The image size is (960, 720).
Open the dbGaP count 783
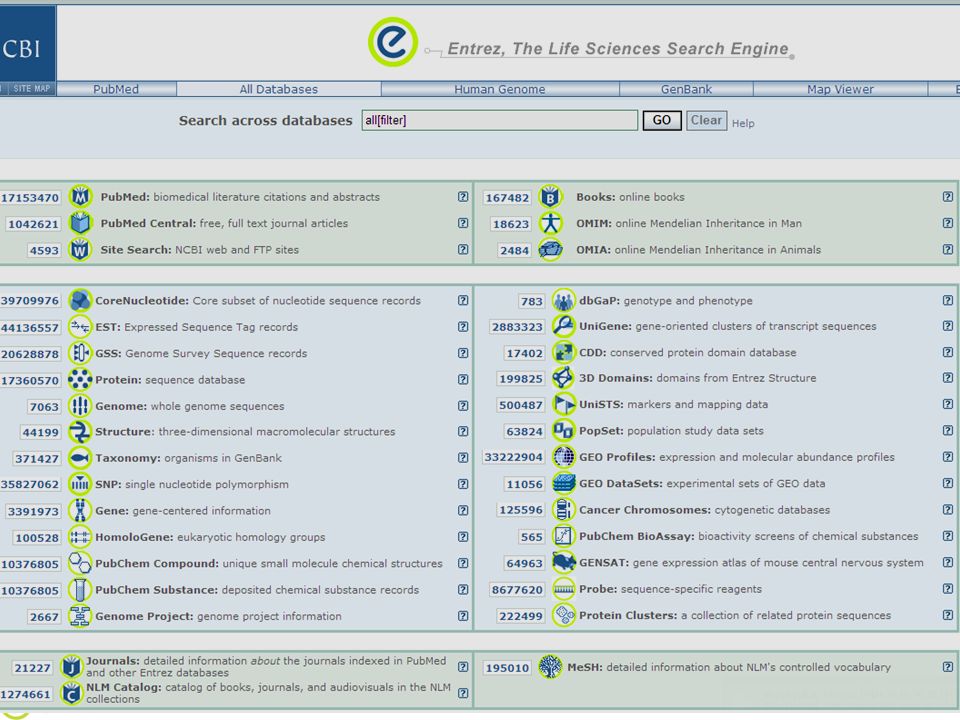click(x=531, y=301)
